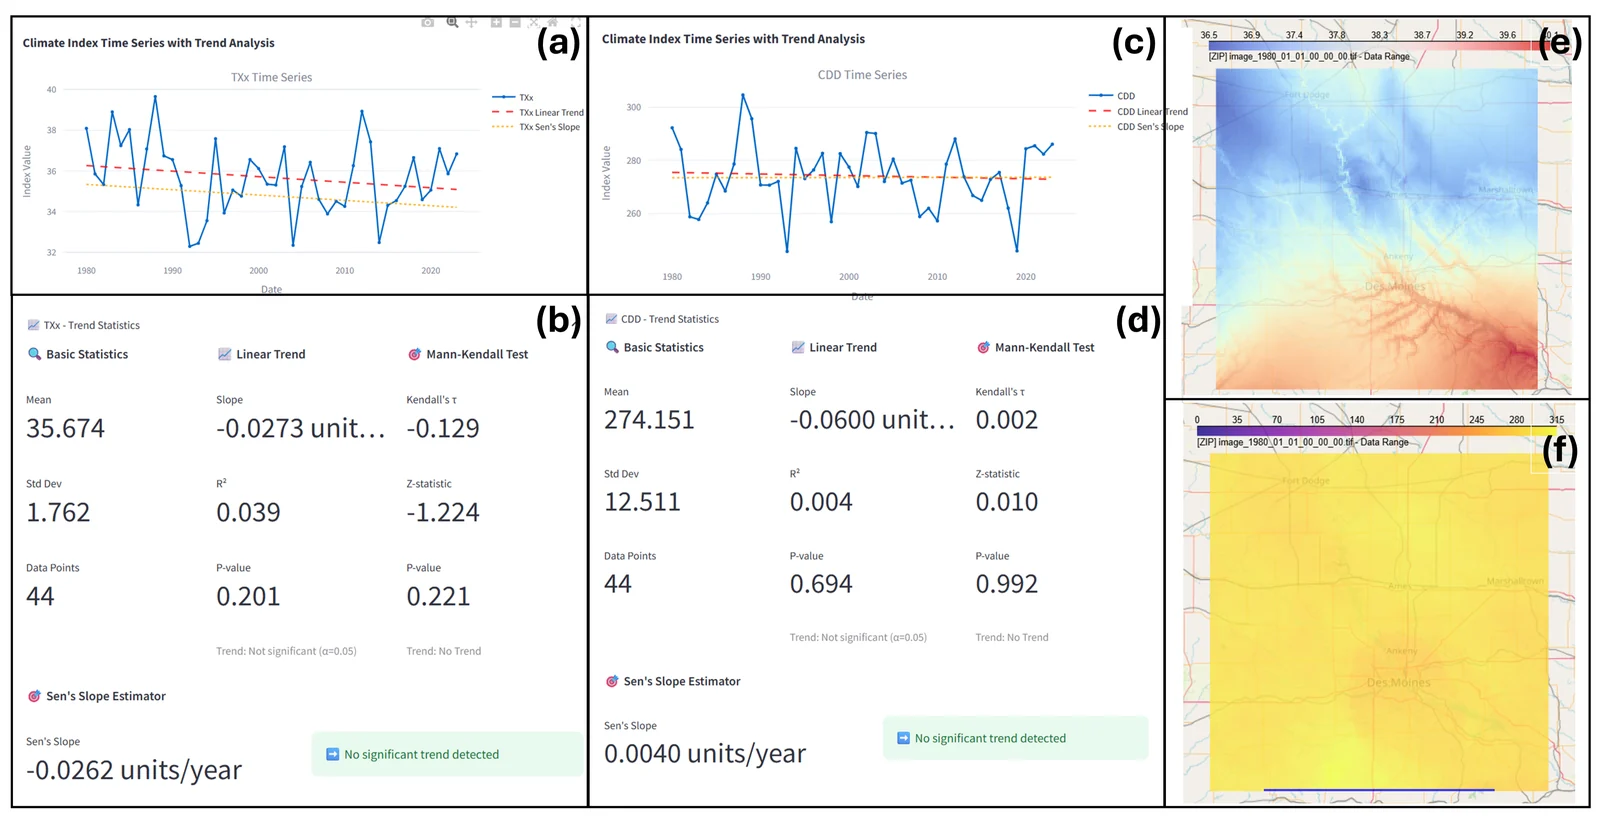Click the "TXx Time Series" chart title
The width and height of the screenshot is (1600, 824).
(x=272, y=77)
